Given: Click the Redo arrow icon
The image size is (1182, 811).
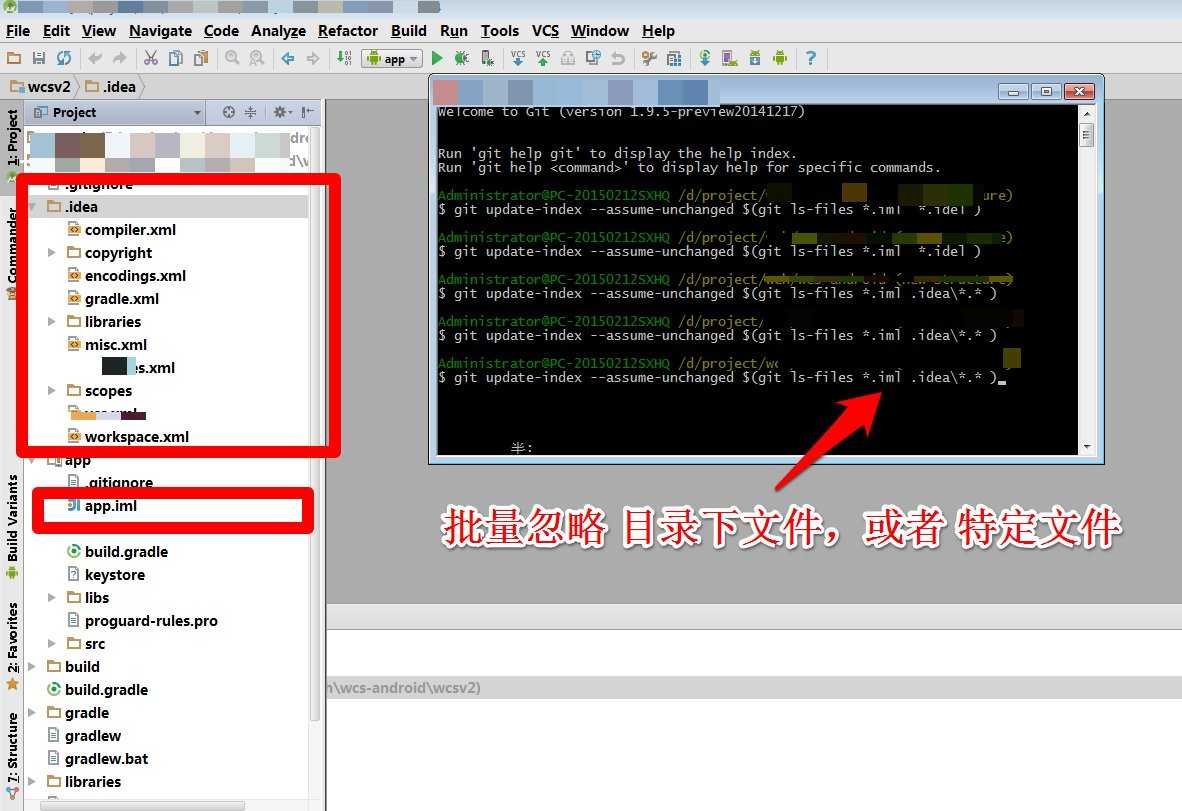Looking at the screenshot, I should coord(120,58).
